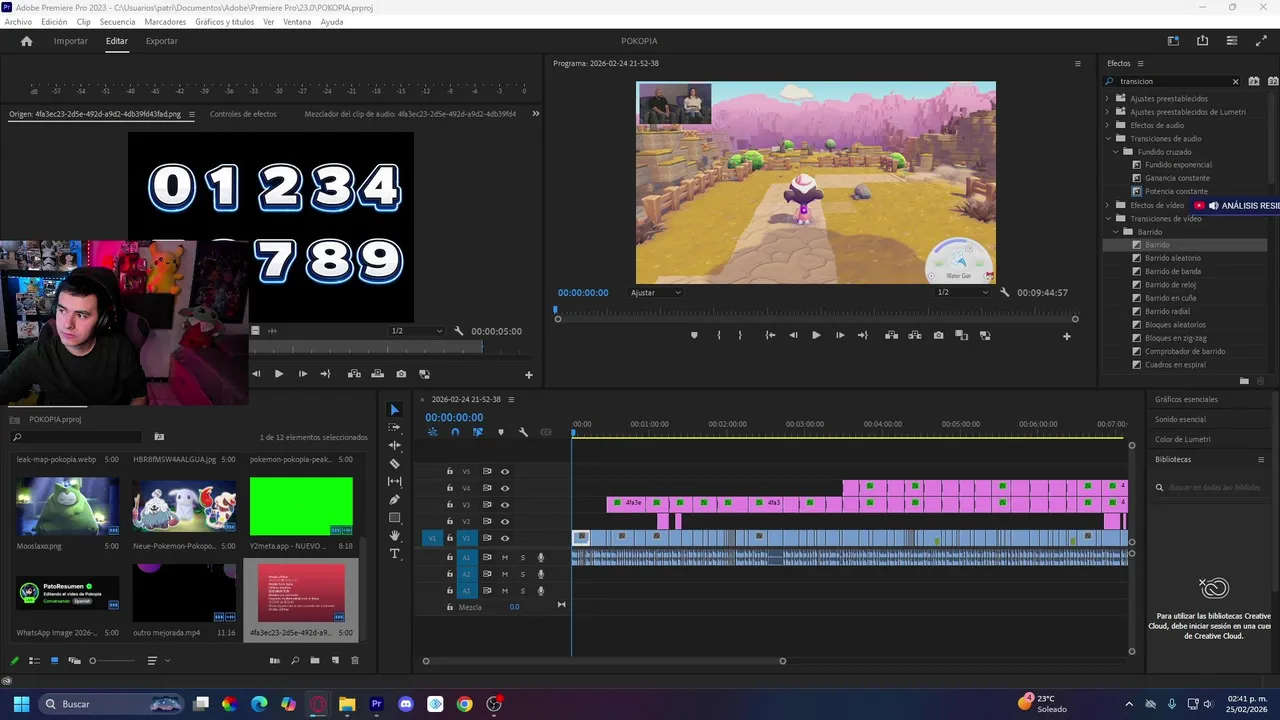This screenshot has width=1280, height=720.
Task: Select the Selection arrow tool
Action: coord(394,410)
